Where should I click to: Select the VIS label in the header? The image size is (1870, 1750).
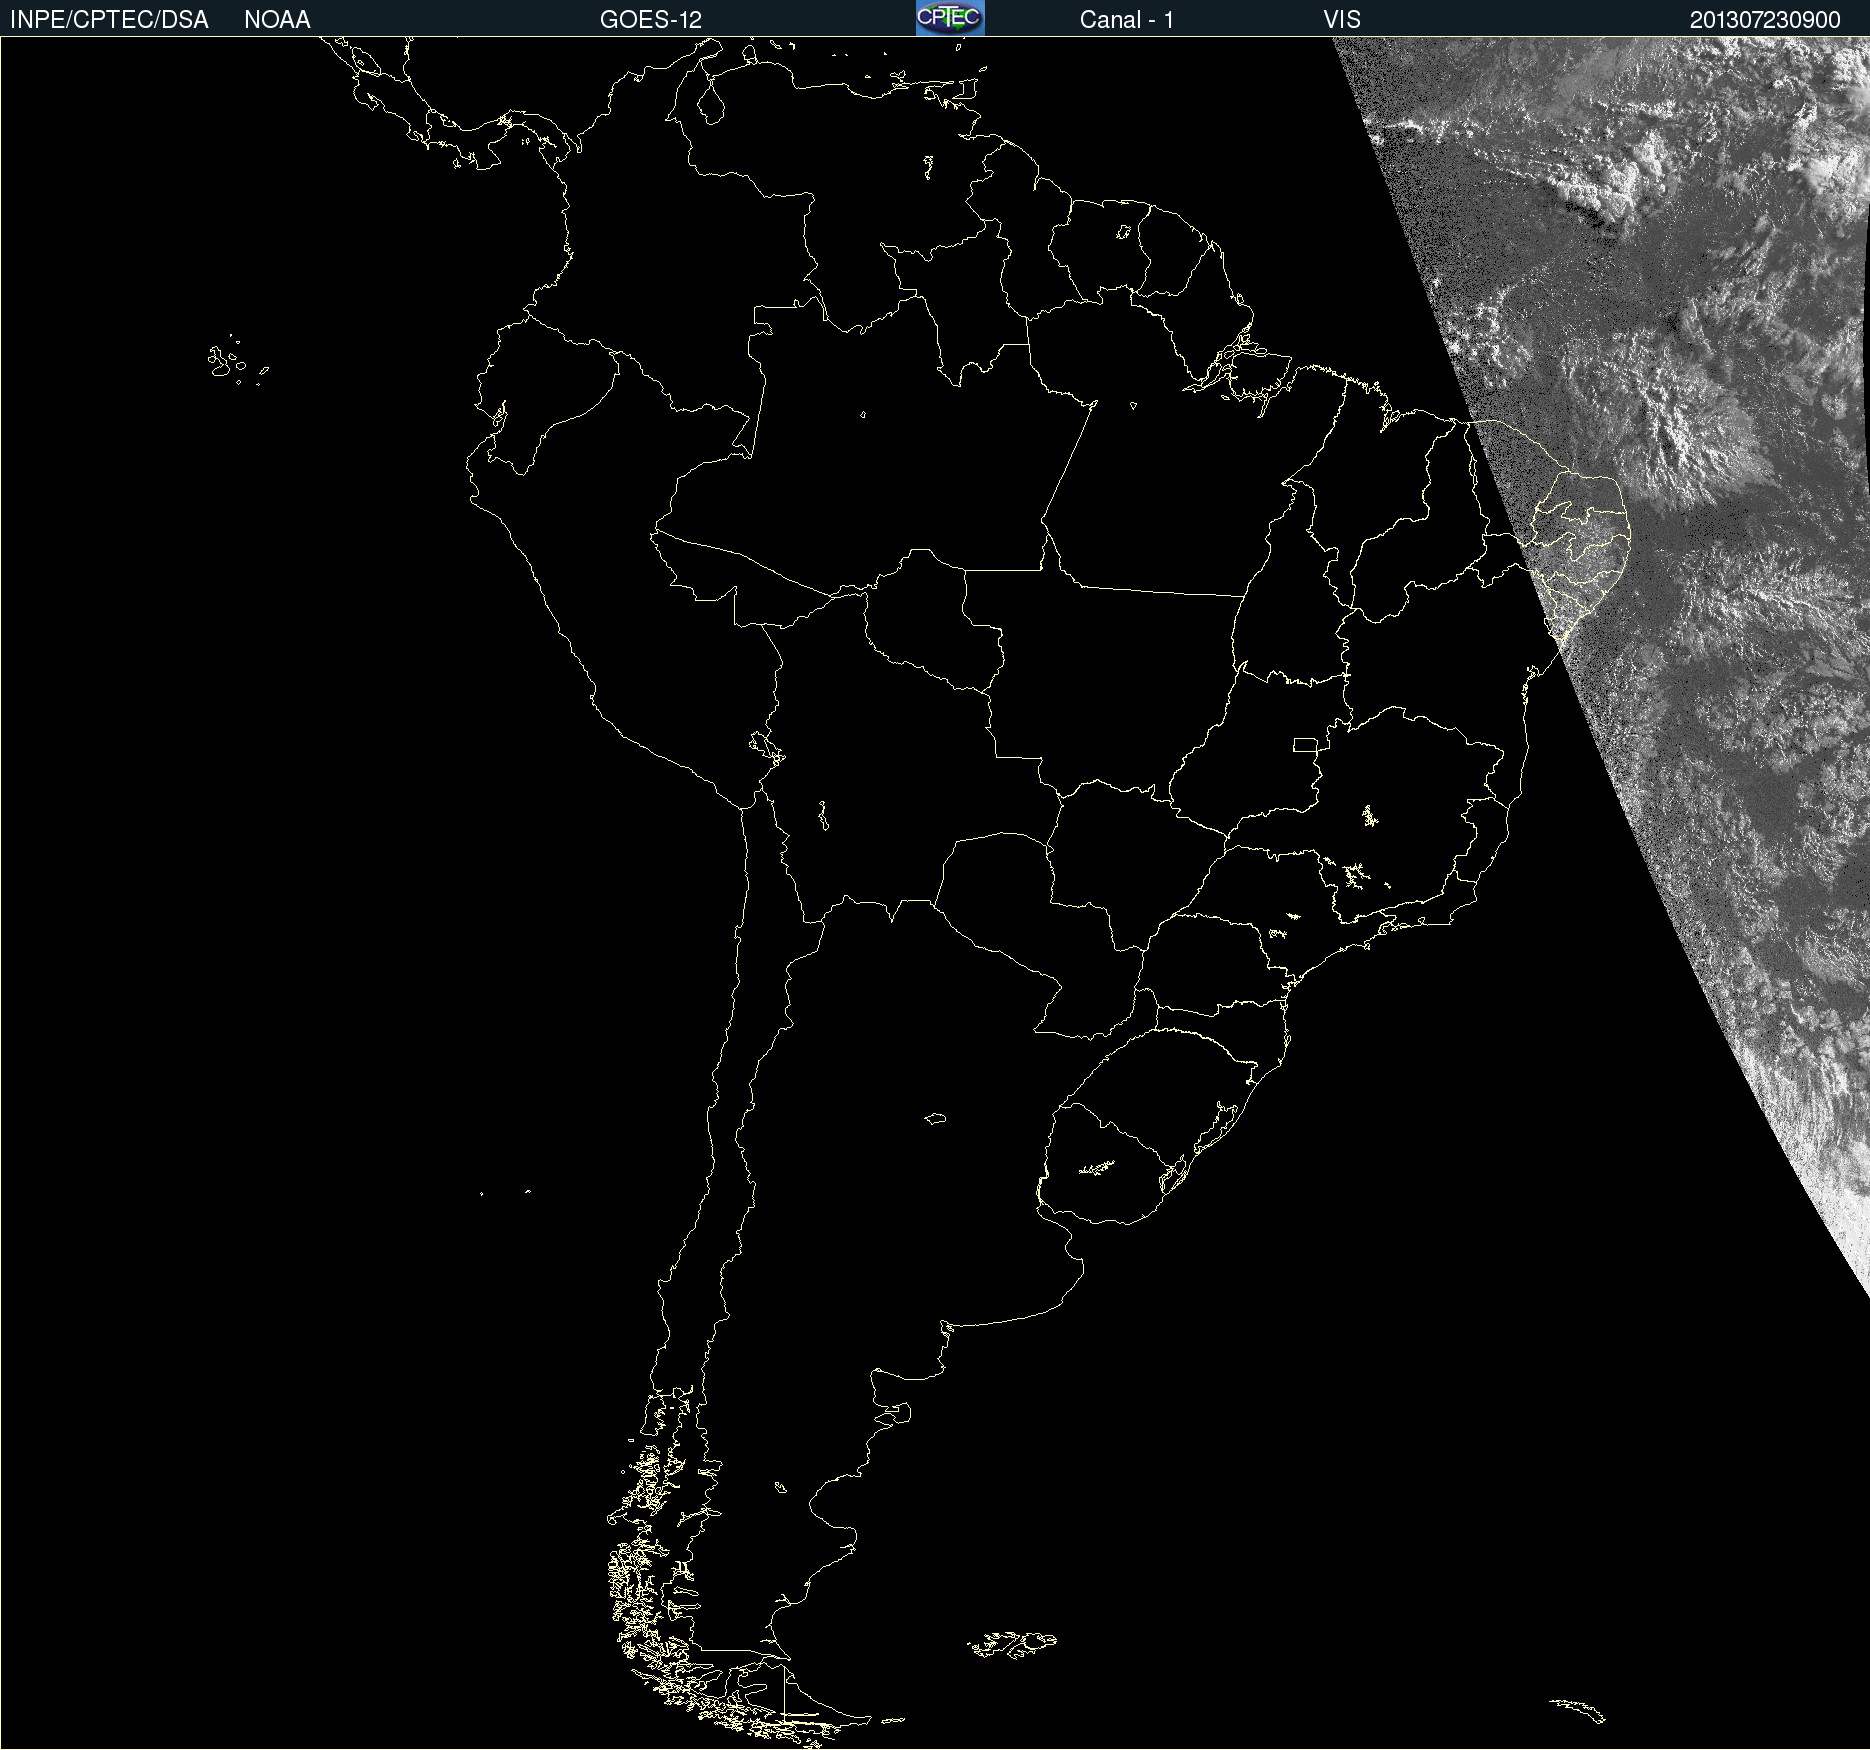click(x=1342, y=20)
